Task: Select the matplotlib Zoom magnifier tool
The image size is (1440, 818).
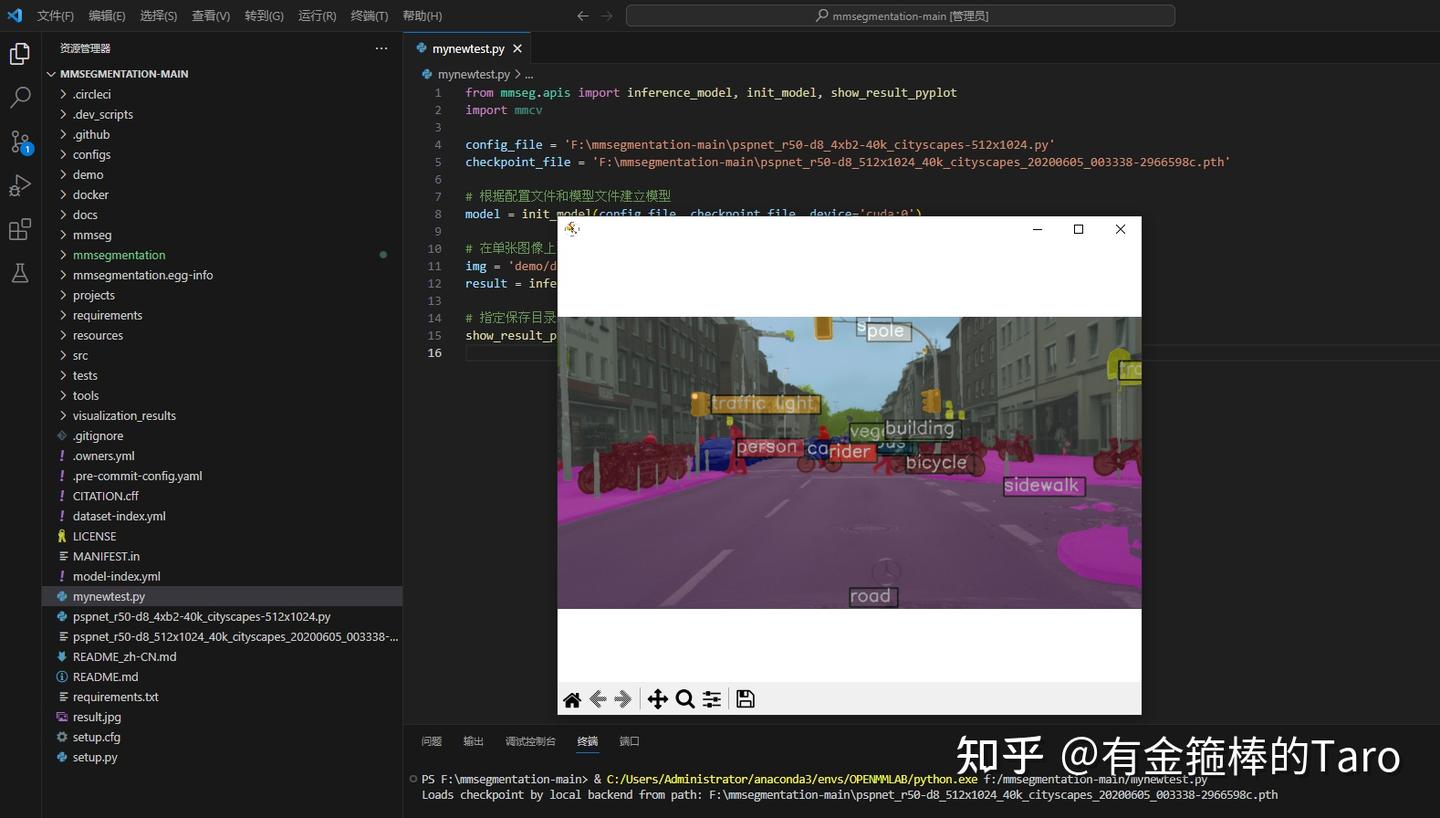Action: pos(685,699)
